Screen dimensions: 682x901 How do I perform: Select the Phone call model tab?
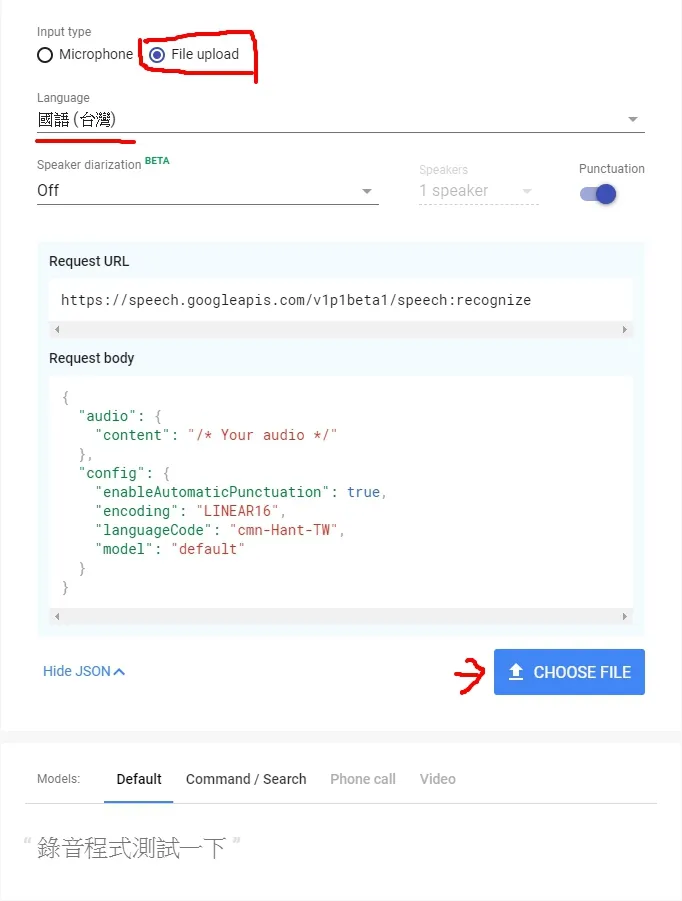[x=363, y=779]
